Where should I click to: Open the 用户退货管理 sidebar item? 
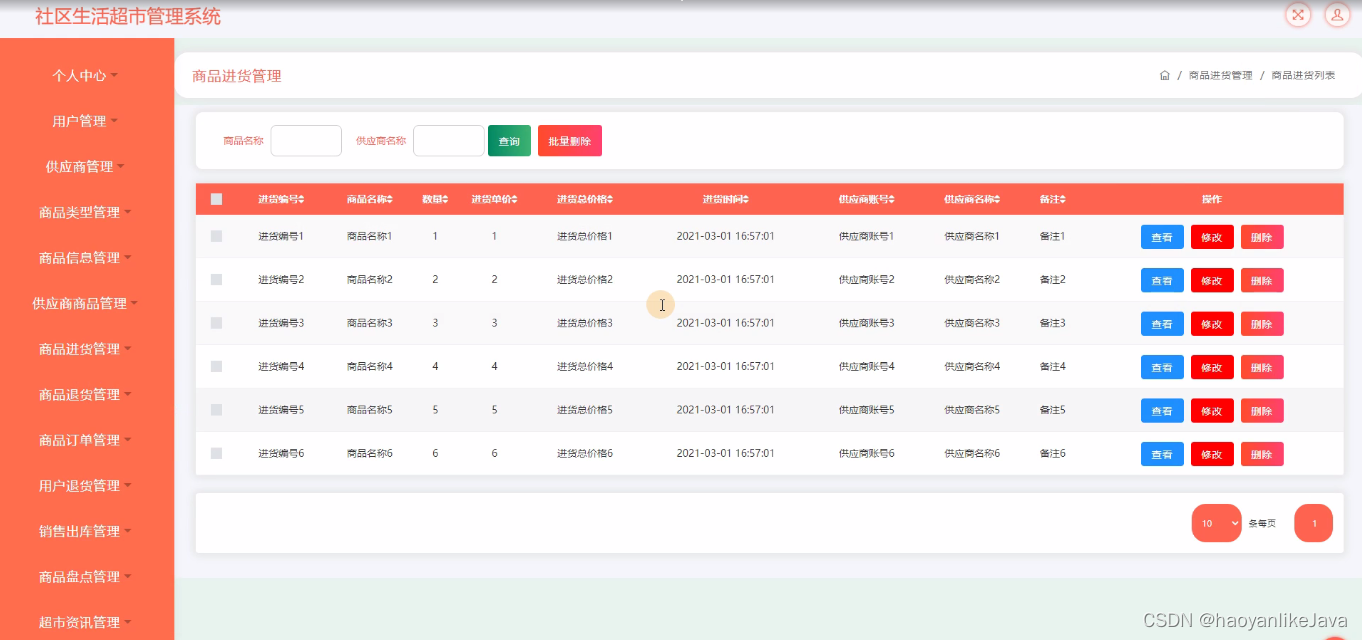(86, 485)
